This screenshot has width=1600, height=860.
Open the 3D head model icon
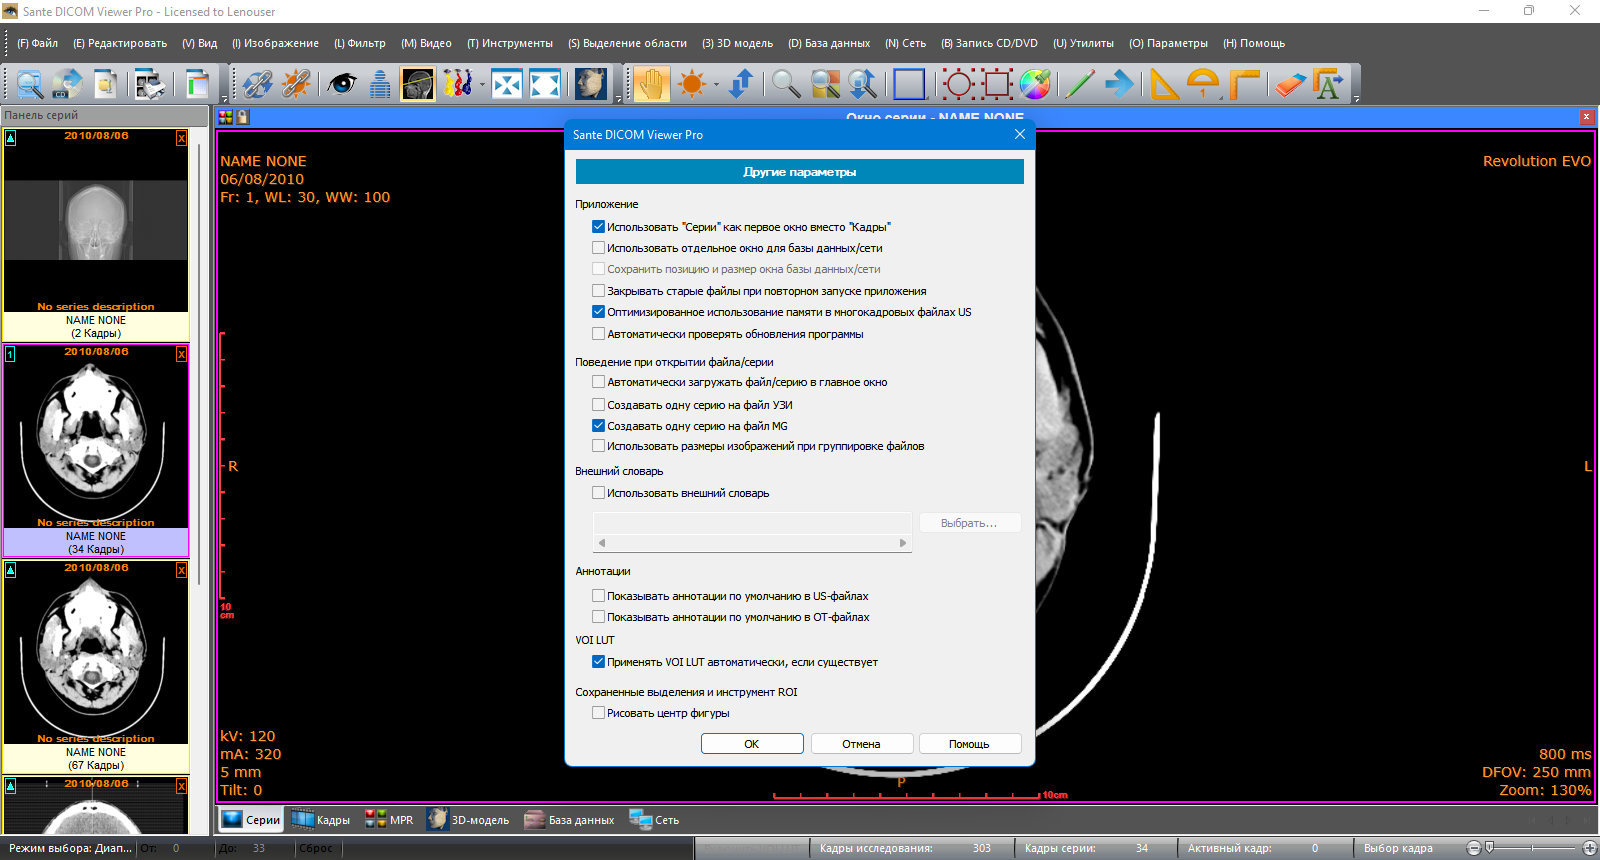[590, 84]
